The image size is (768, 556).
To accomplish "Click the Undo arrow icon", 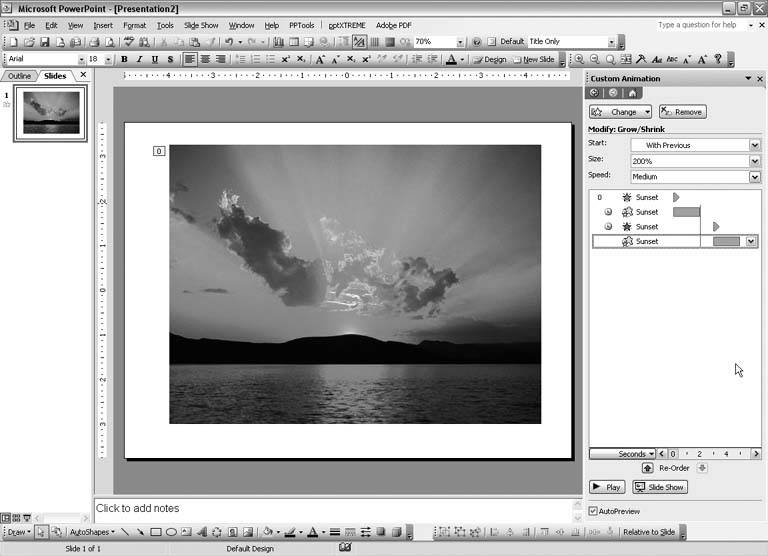I will click(229, 43).
